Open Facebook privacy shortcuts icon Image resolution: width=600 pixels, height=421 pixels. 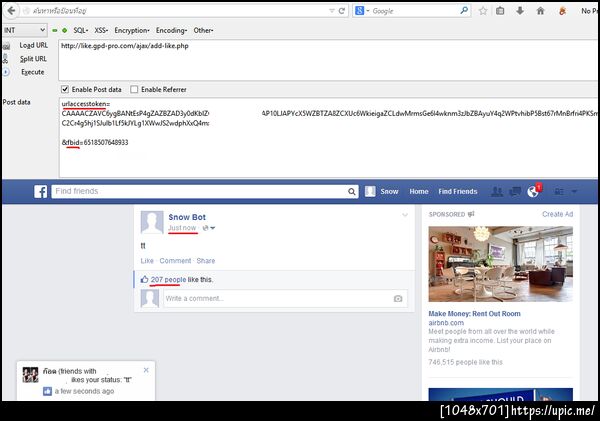click(x=559, y=191)
